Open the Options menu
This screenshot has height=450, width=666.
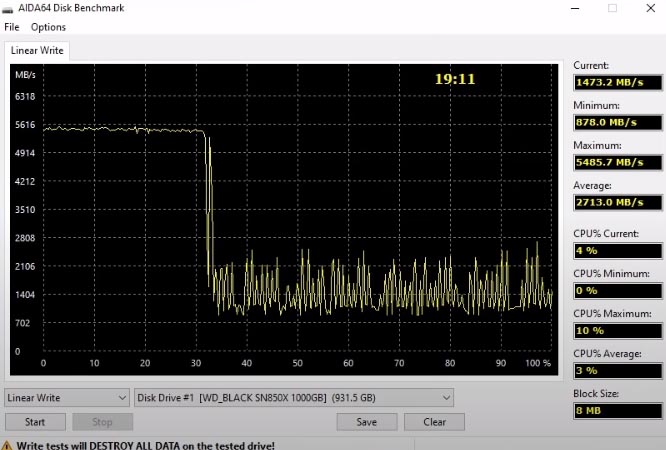pos(48,27)
